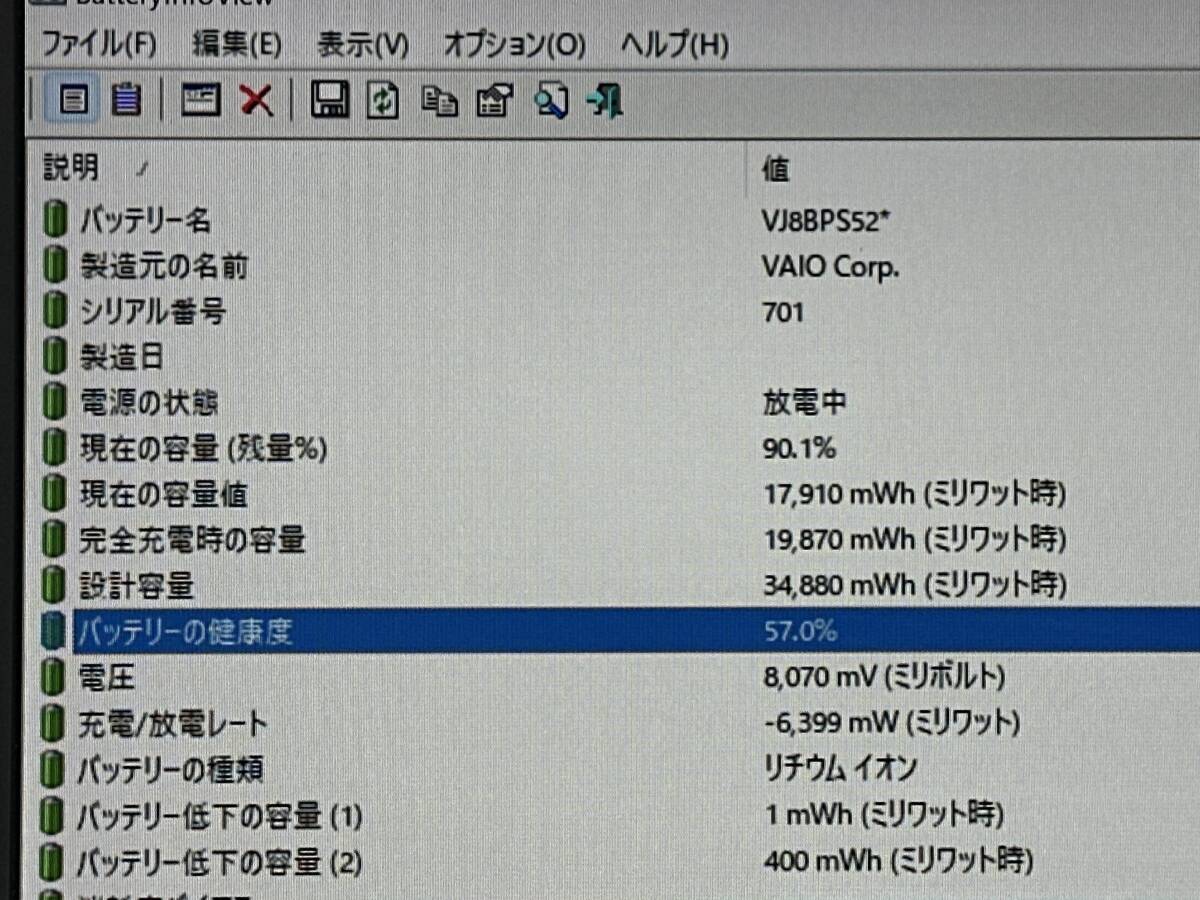Click the -6,399 mW value
Screen dimensions: 1200x900
pos(891,723)
